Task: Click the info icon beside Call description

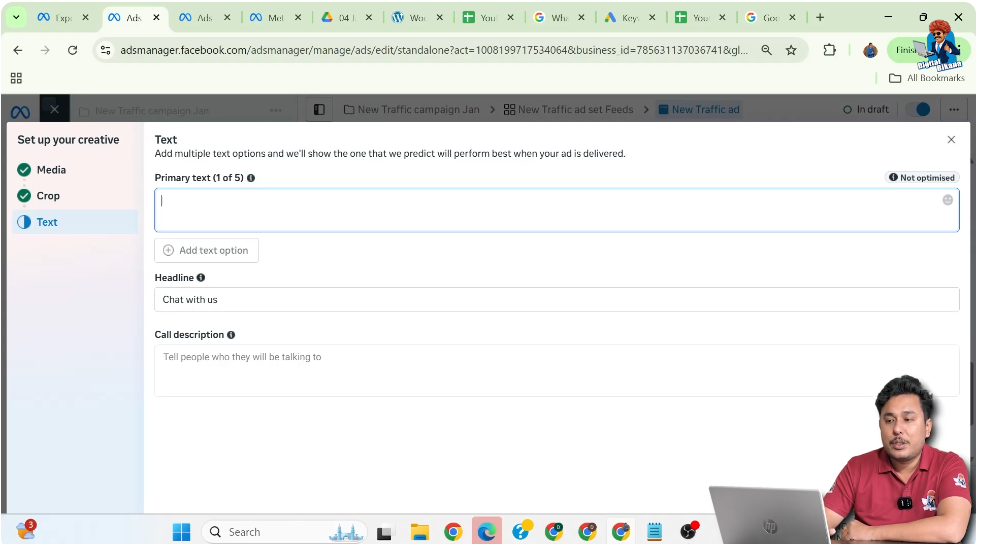Action: tap(232, 335)
